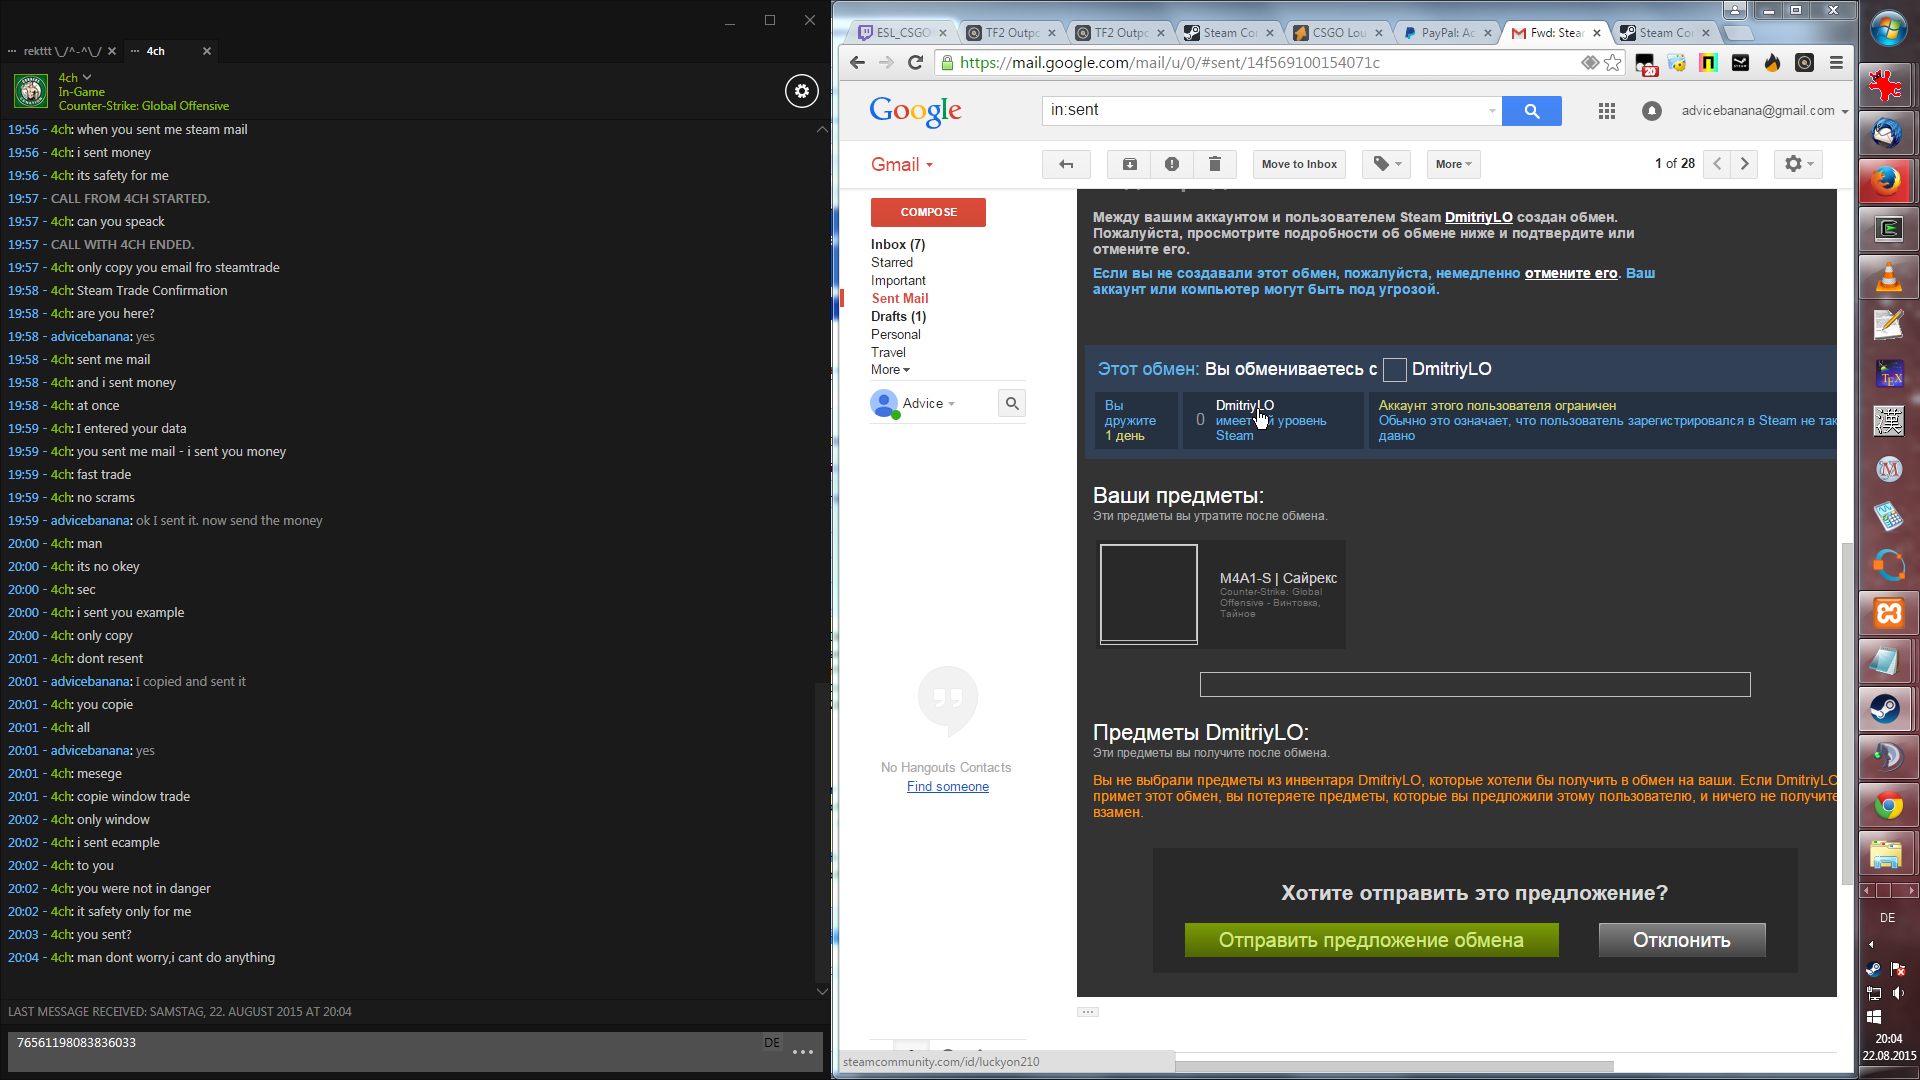Expand the Gmail settings gear dropdown
The image size is (1920, 1080).
tap(1798, 164)
